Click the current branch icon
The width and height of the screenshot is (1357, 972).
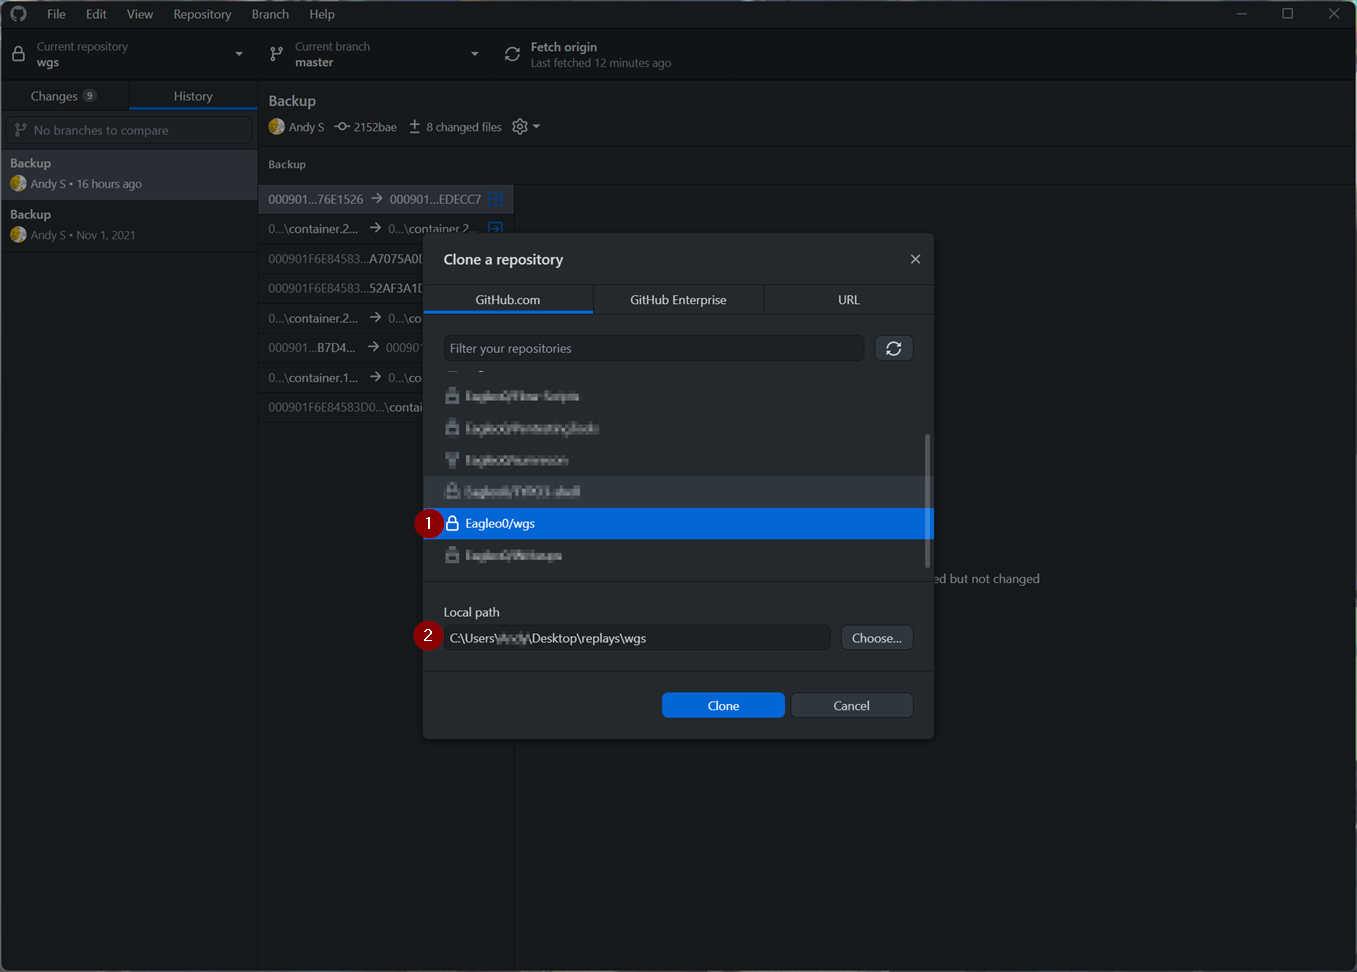point(277,54)
